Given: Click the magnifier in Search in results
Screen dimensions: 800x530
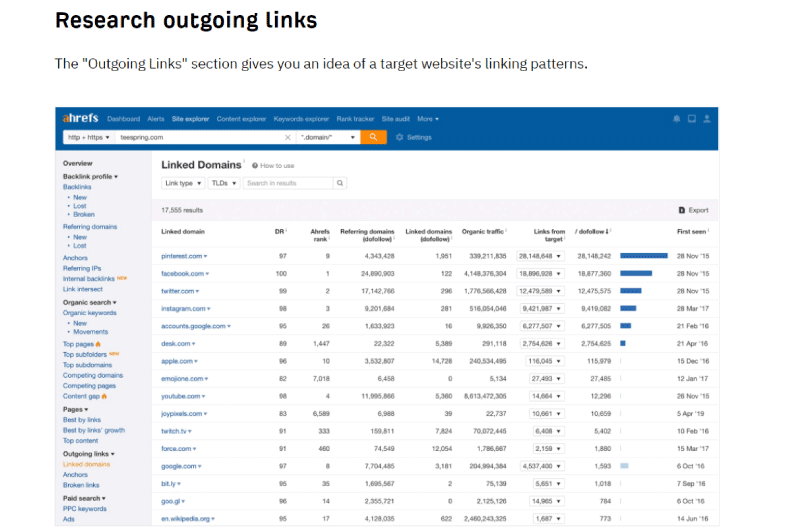Looking at the screenshot, I should pyautogui.click(x=340, y=183).
